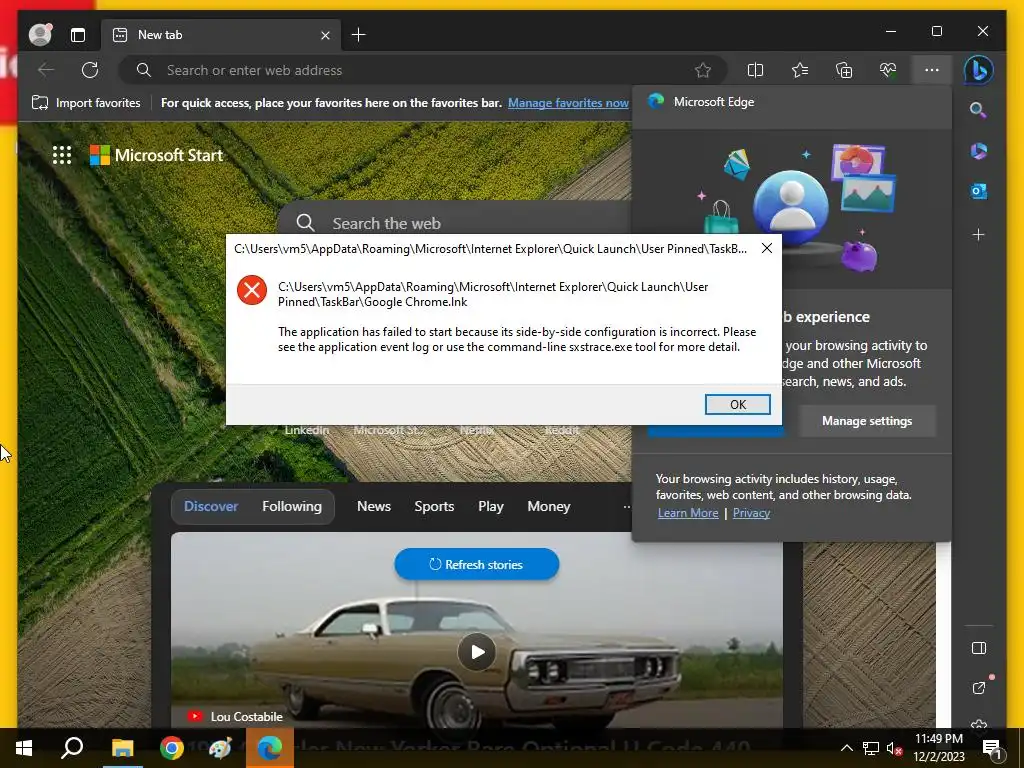This screenshot has height=768, width=1024.
Task: Show hidden system tray icons chevron
Action: tap(846, 748)
